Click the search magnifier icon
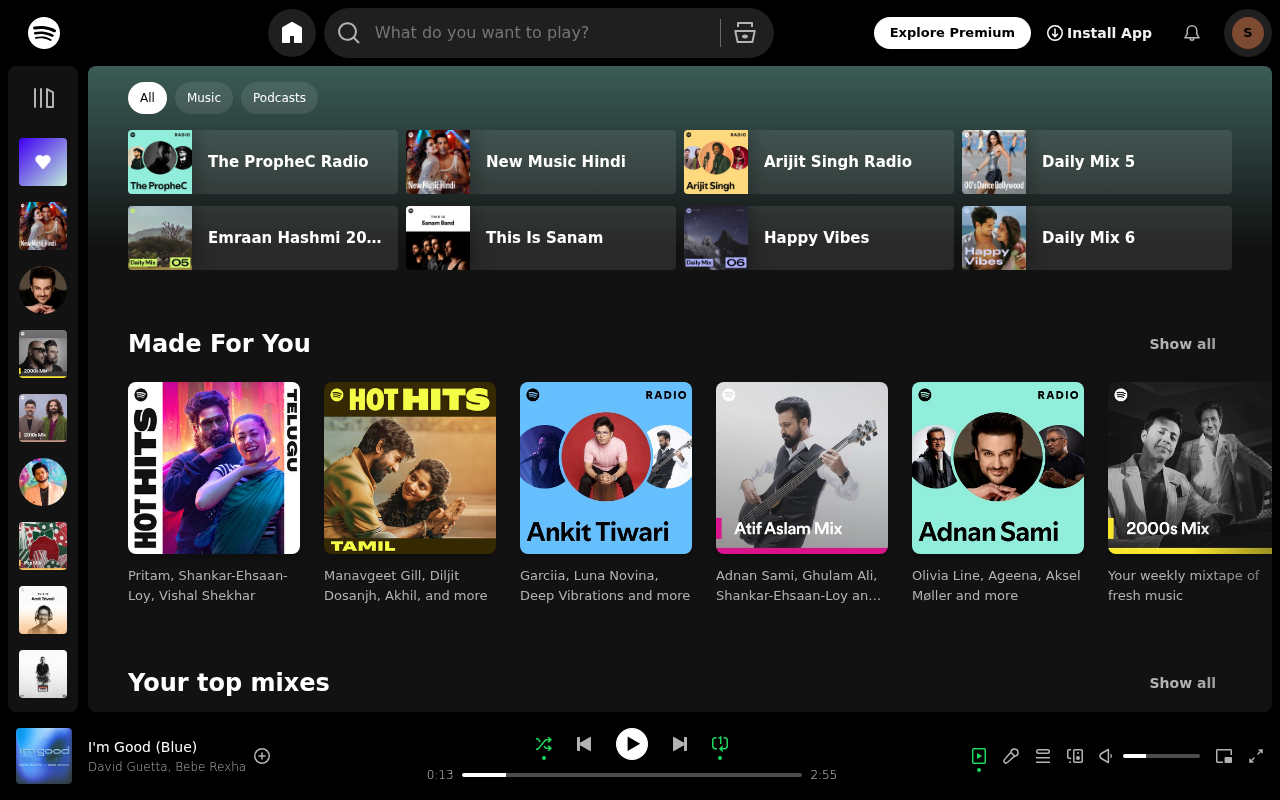Screen dimensions: 1280x800 (349, 33)
